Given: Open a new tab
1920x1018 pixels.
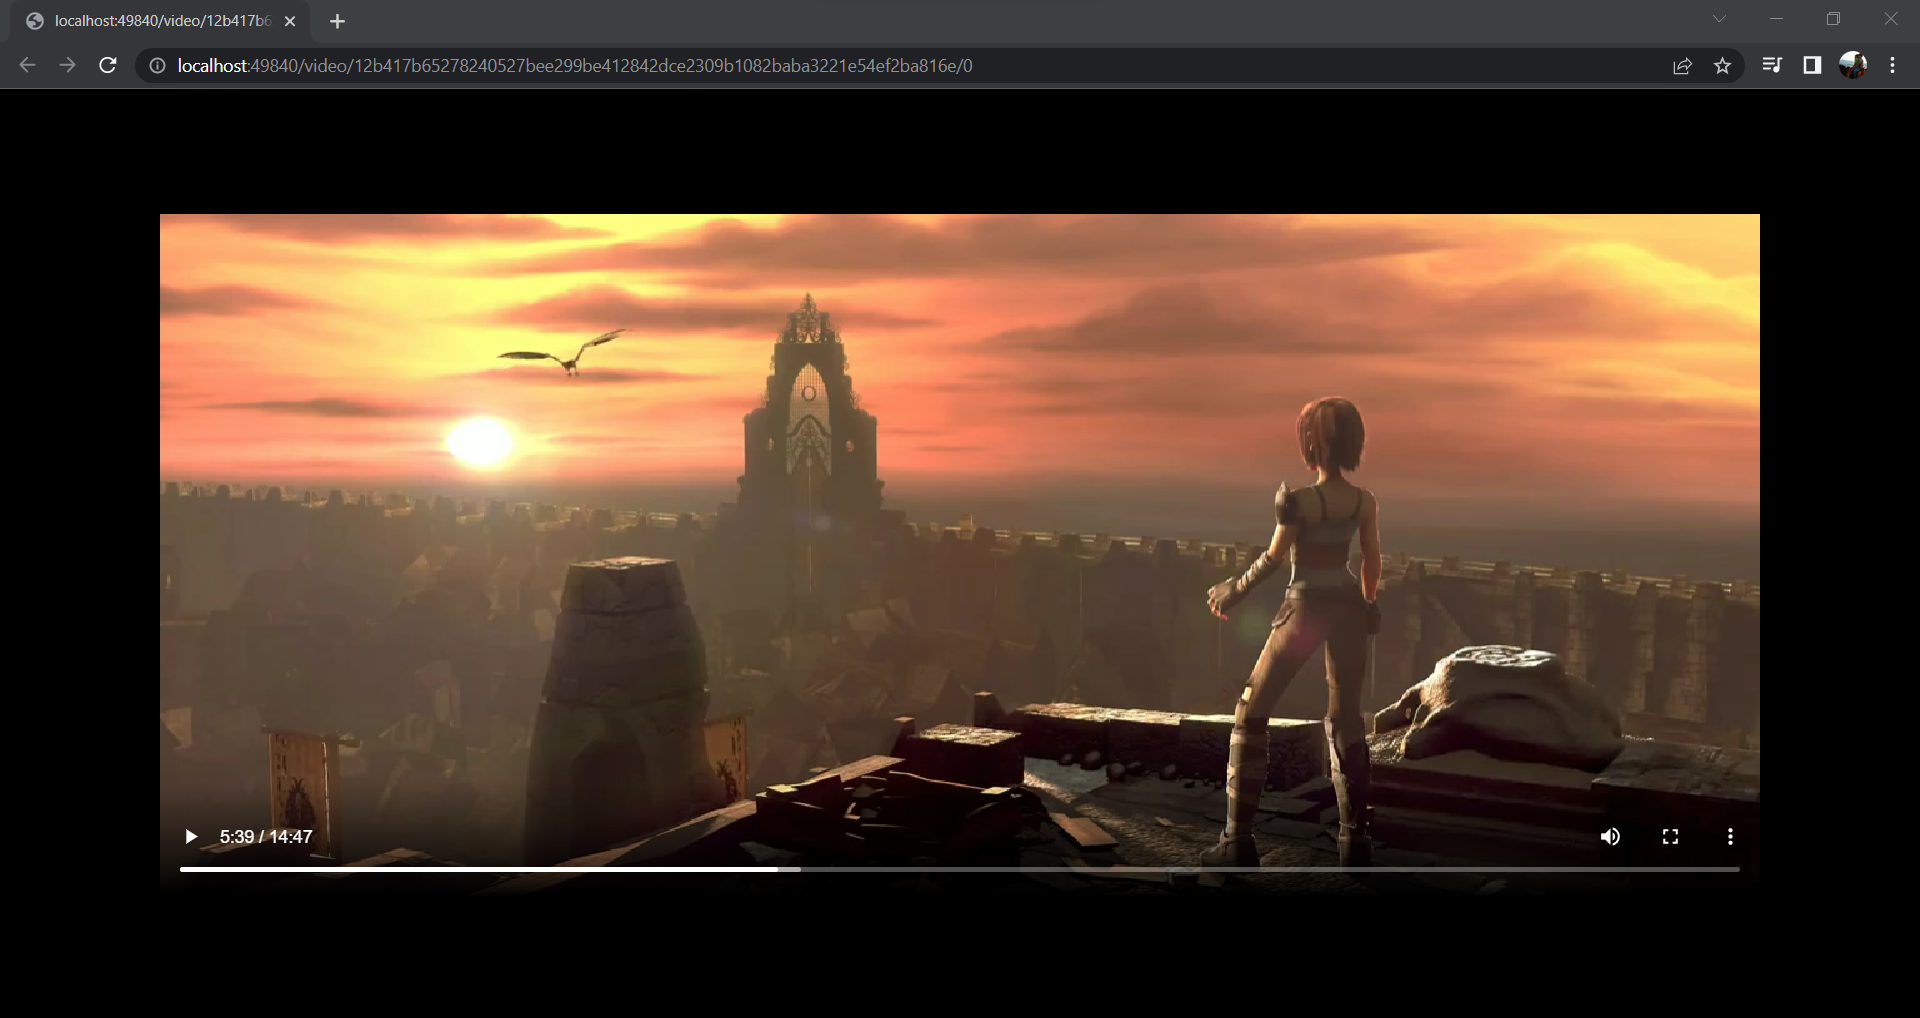Looking at the screenshot, I should [x=337, y=21].
